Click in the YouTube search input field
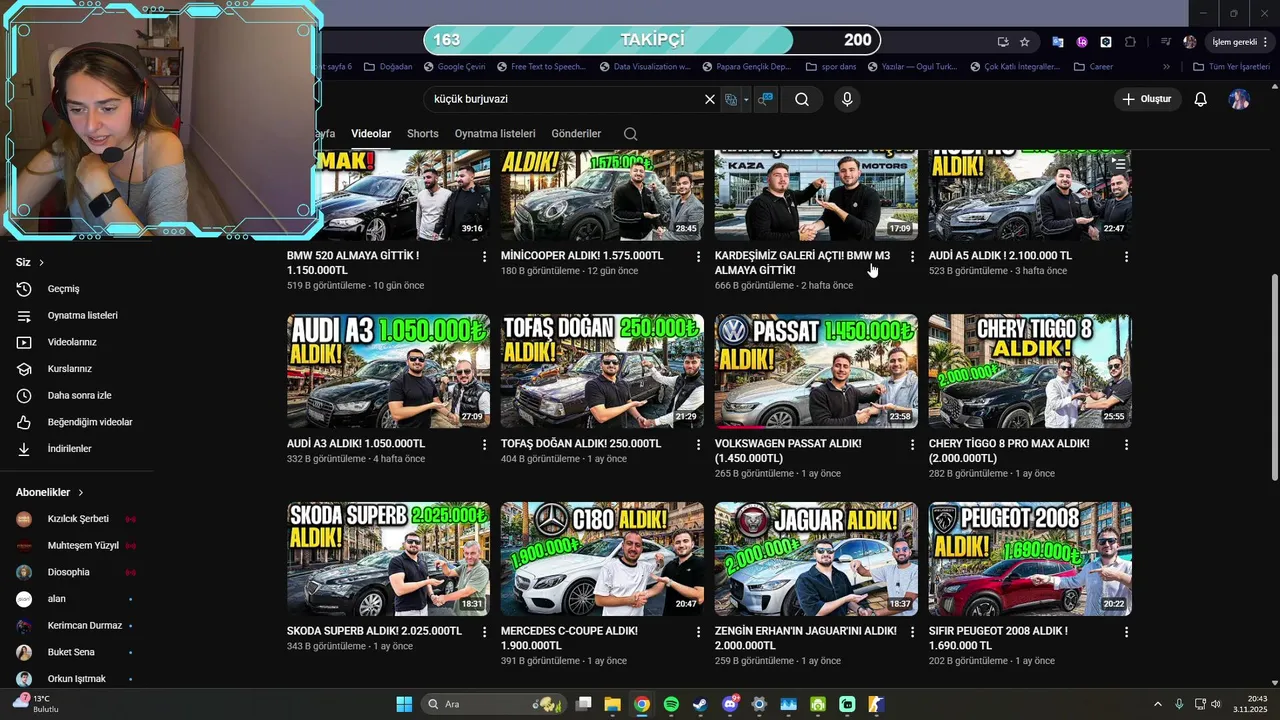The height and width of the screenshot is (720, 1280). pos(565,100)
